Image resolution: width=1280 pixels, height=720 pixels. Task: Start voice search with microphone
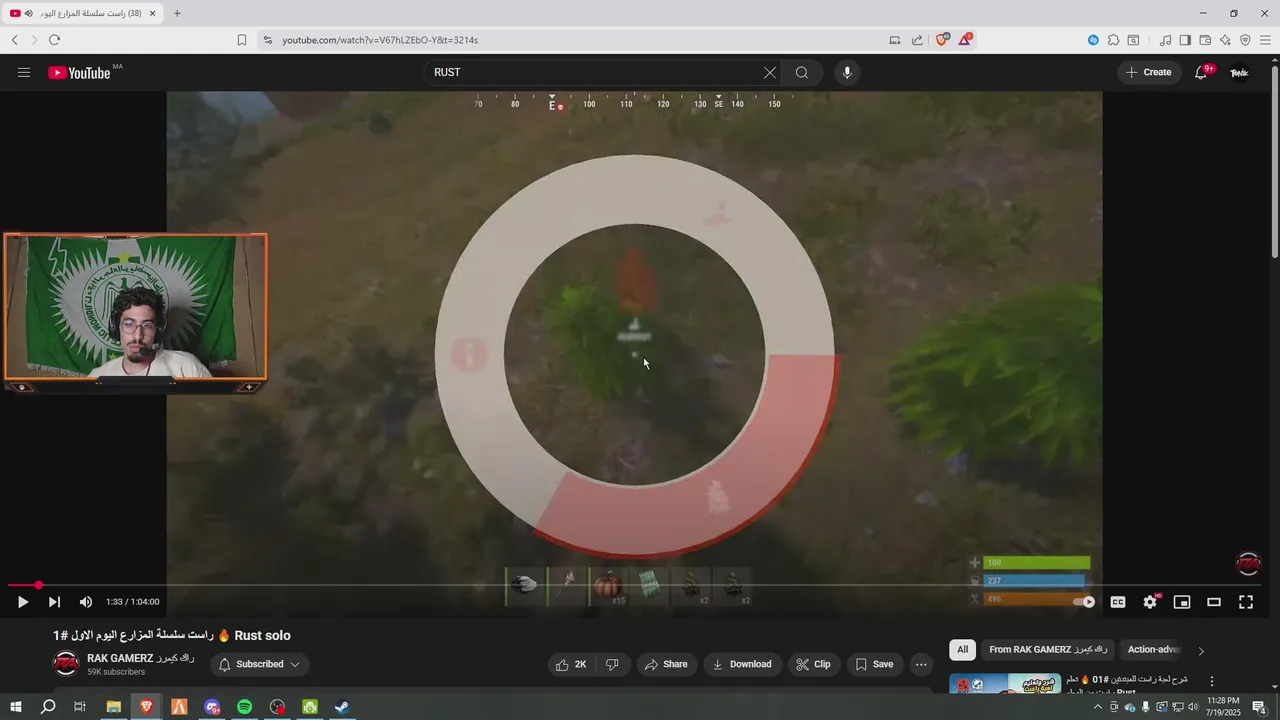pyautogui.click(x=847, y=72)
